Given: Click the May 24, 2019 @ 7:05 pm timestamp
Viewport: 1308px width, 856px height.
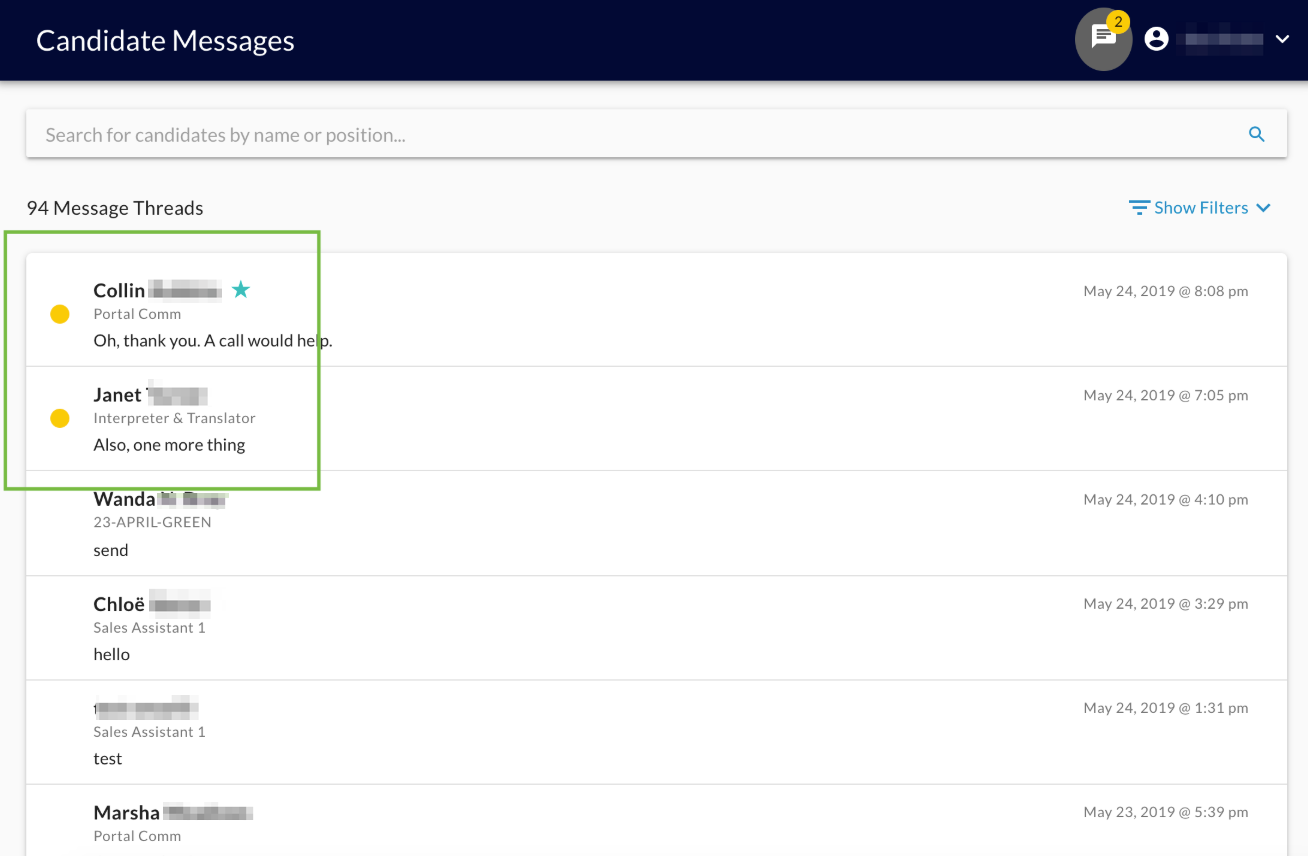Looking at the screenshot, I should coord(1166,395).
